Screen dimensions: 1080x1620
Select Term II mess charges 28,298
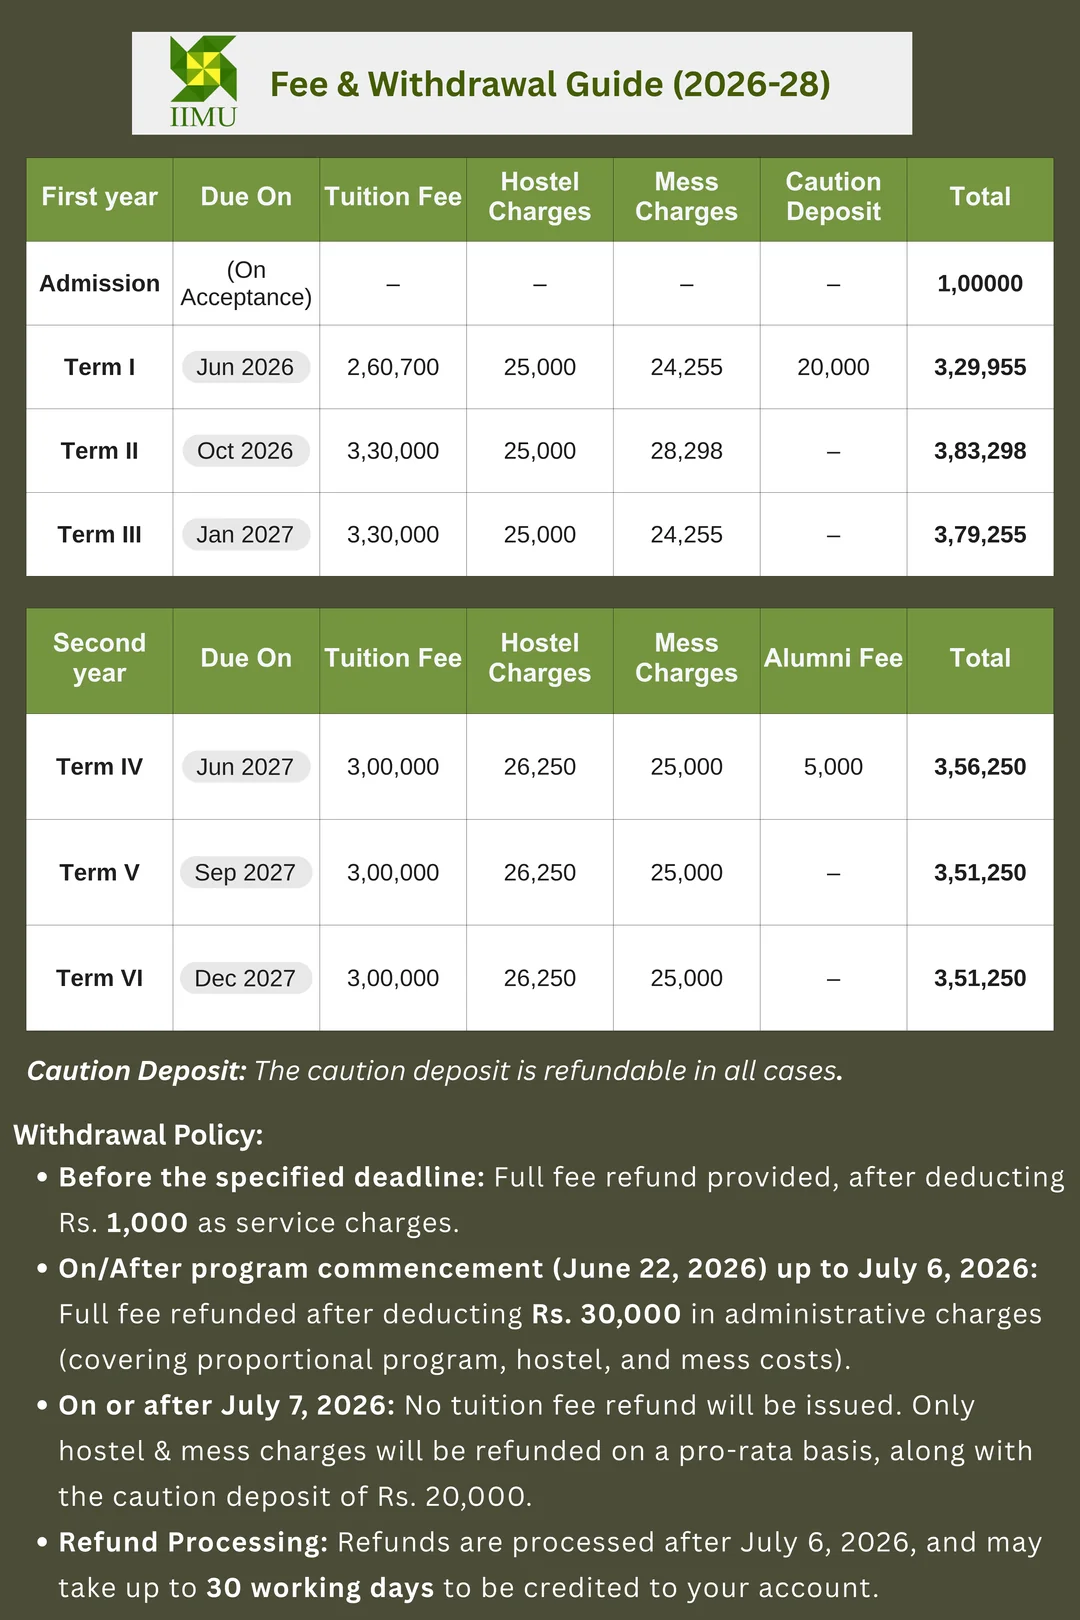tap(686, 451)
